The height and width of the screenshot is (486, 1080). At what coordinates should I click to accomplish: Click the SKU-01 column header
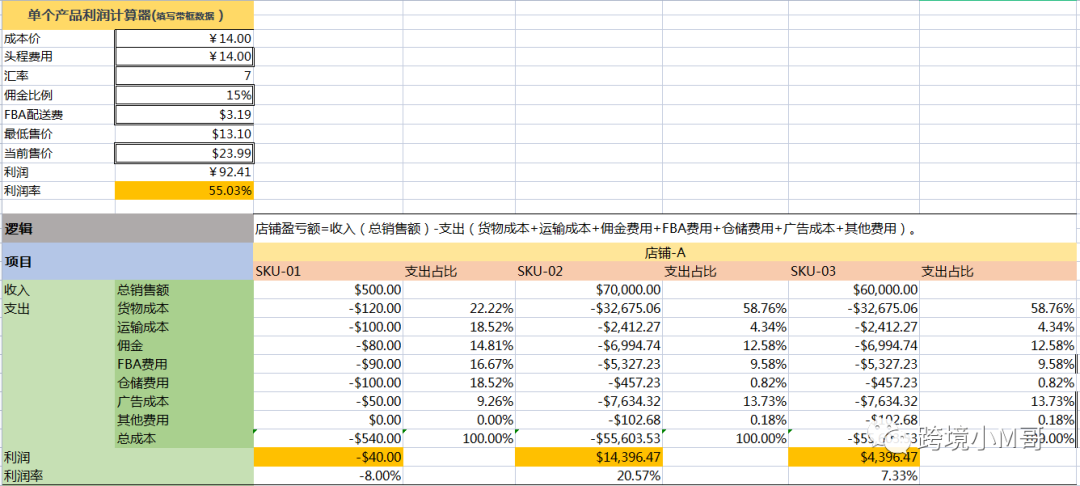click(280, 271)
